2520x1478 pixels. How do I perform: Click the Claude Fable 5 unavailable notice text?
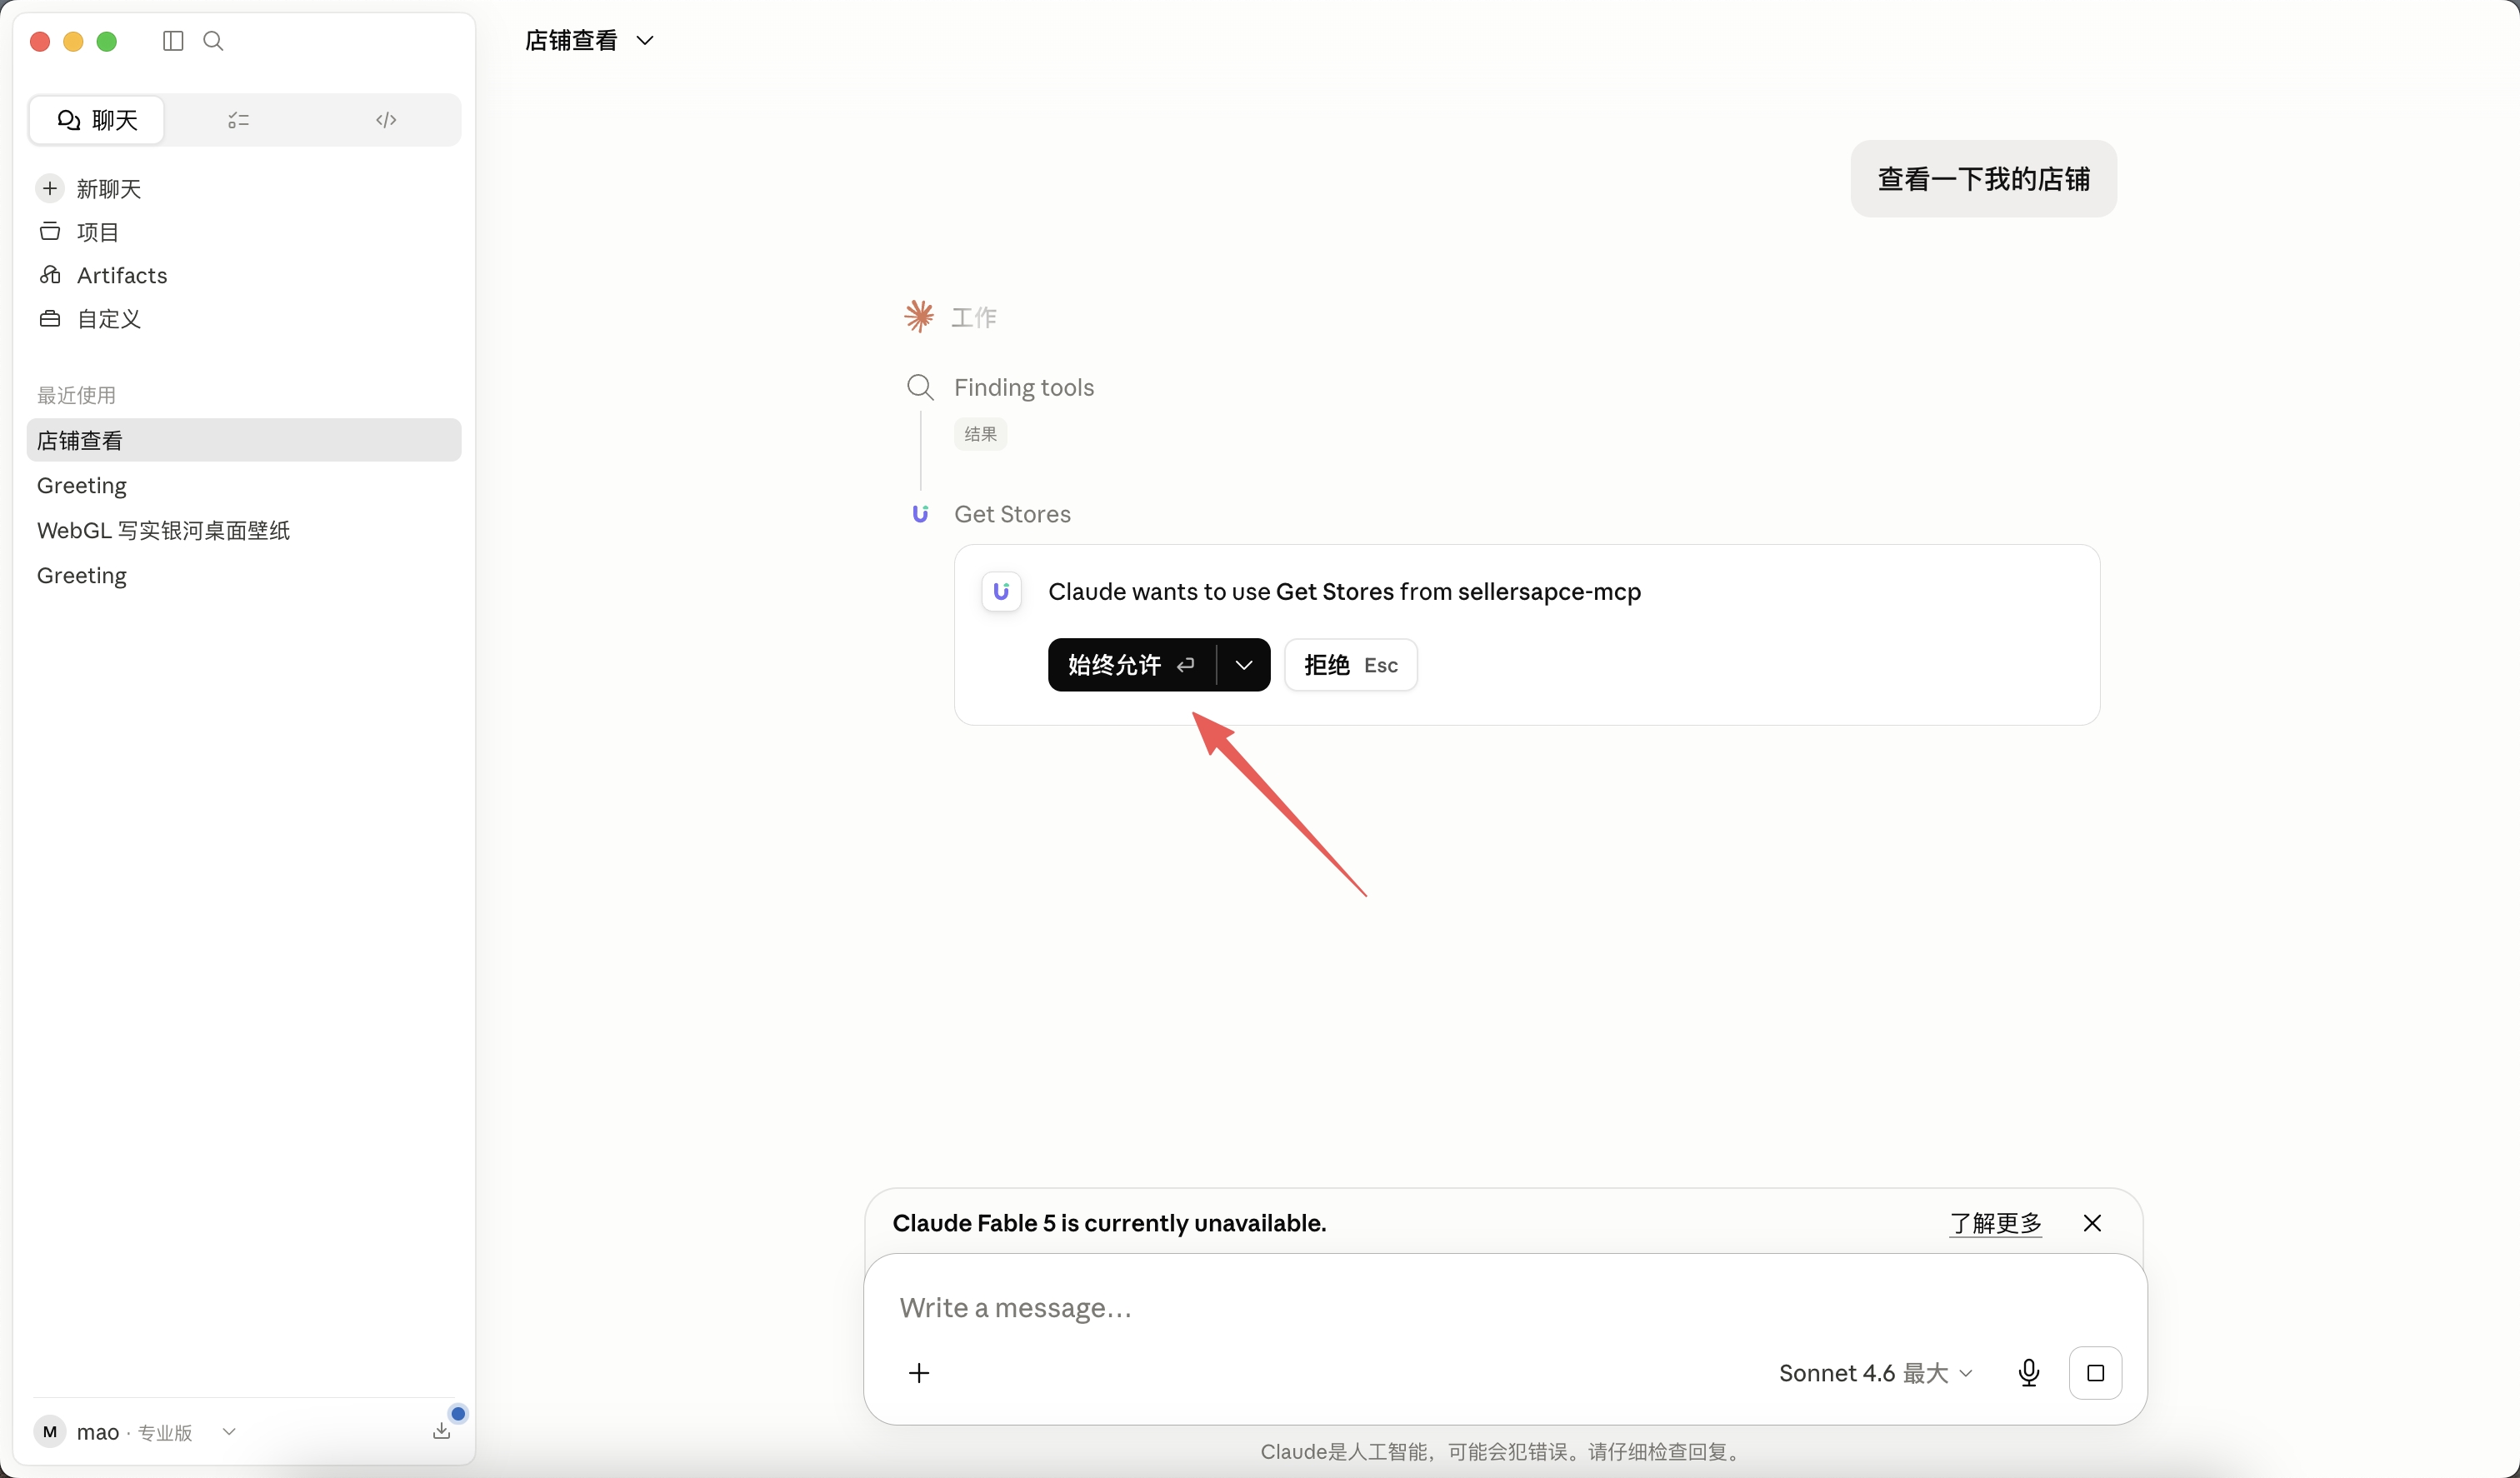click(1109, 1223)
